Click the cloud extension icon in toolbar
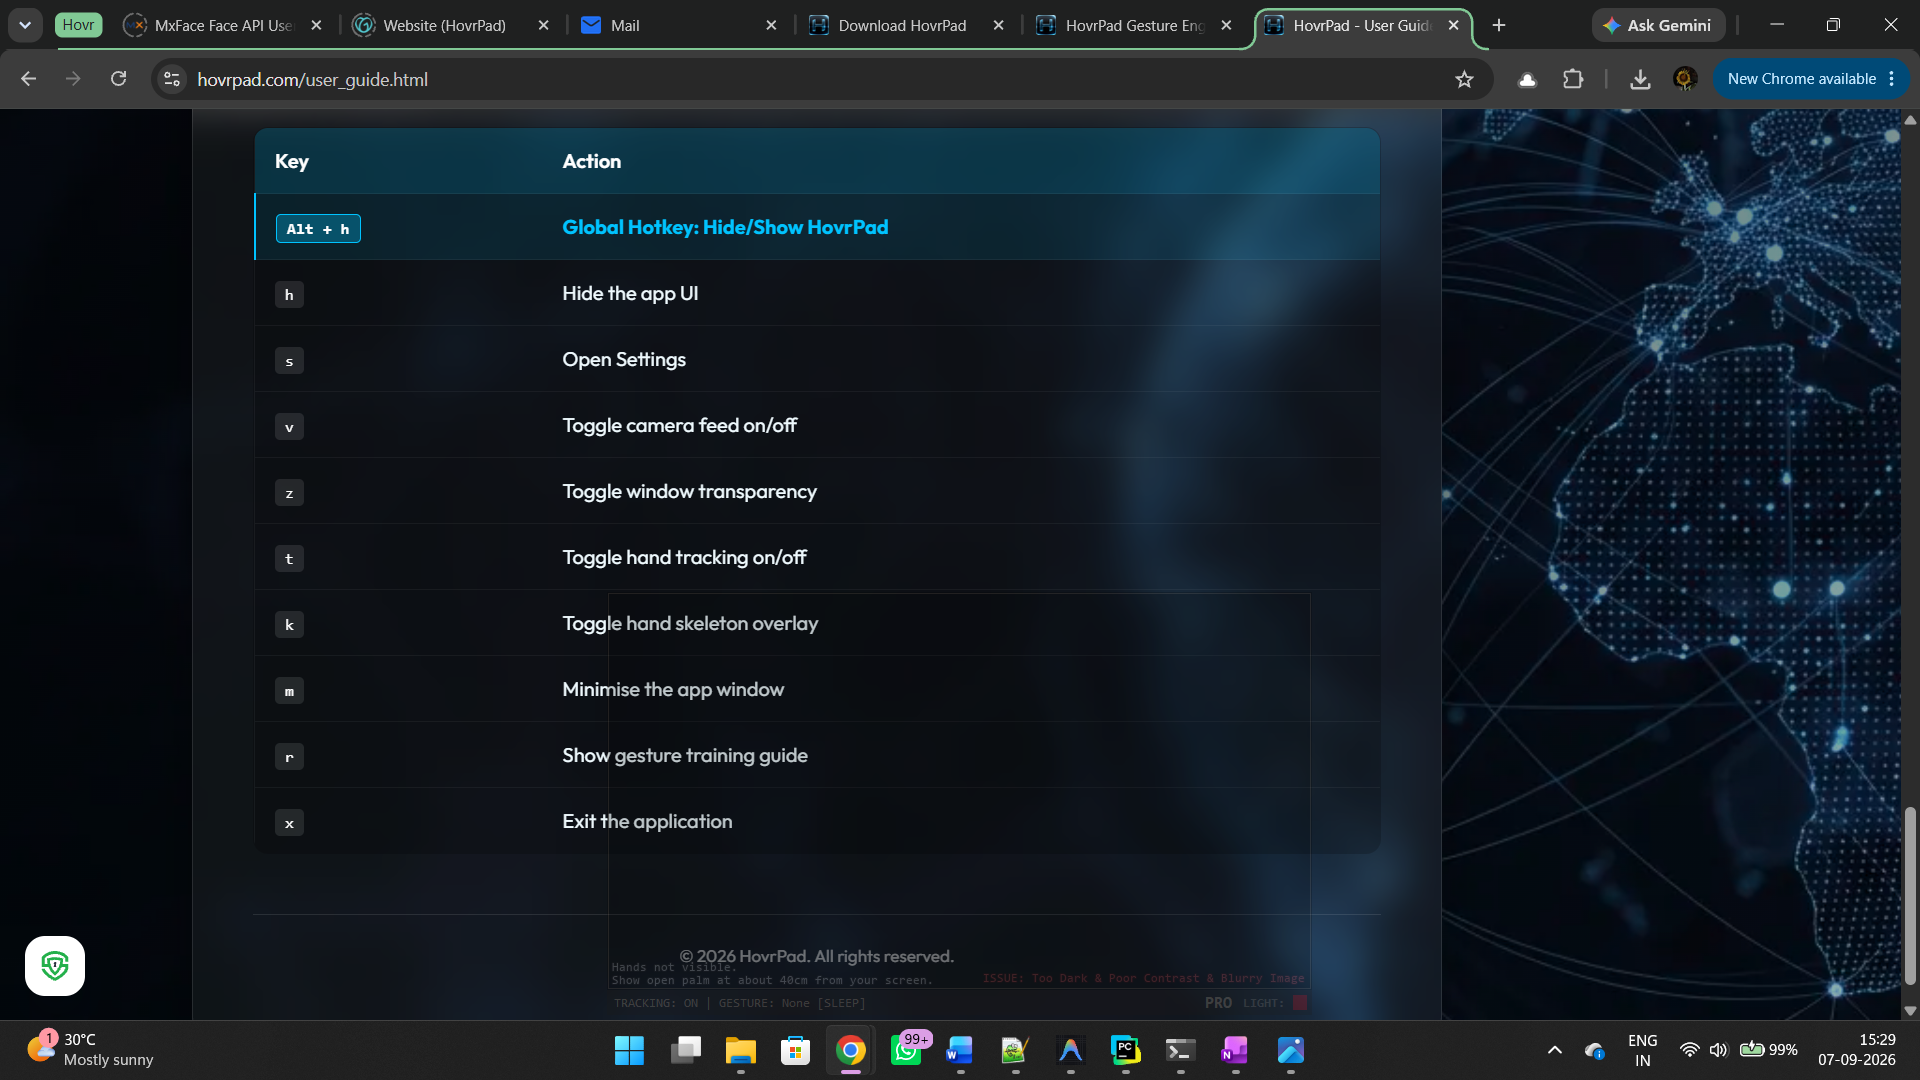This screenshot has width=1920, height=1080. tap(1527, 79)
